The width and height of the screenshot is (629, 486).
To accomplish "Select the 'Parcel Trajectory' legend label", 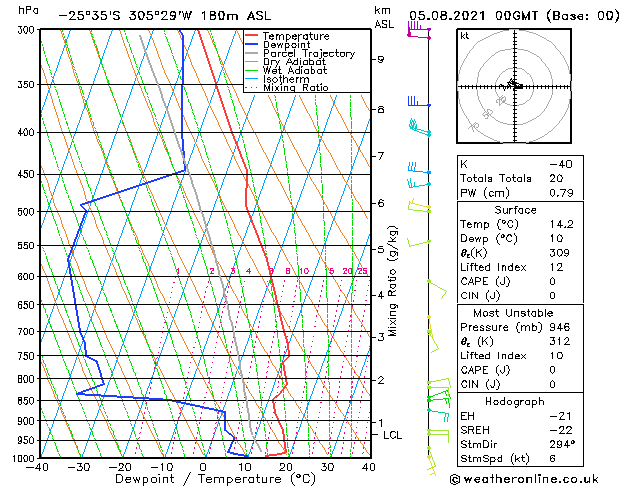I will click(309, 53).
